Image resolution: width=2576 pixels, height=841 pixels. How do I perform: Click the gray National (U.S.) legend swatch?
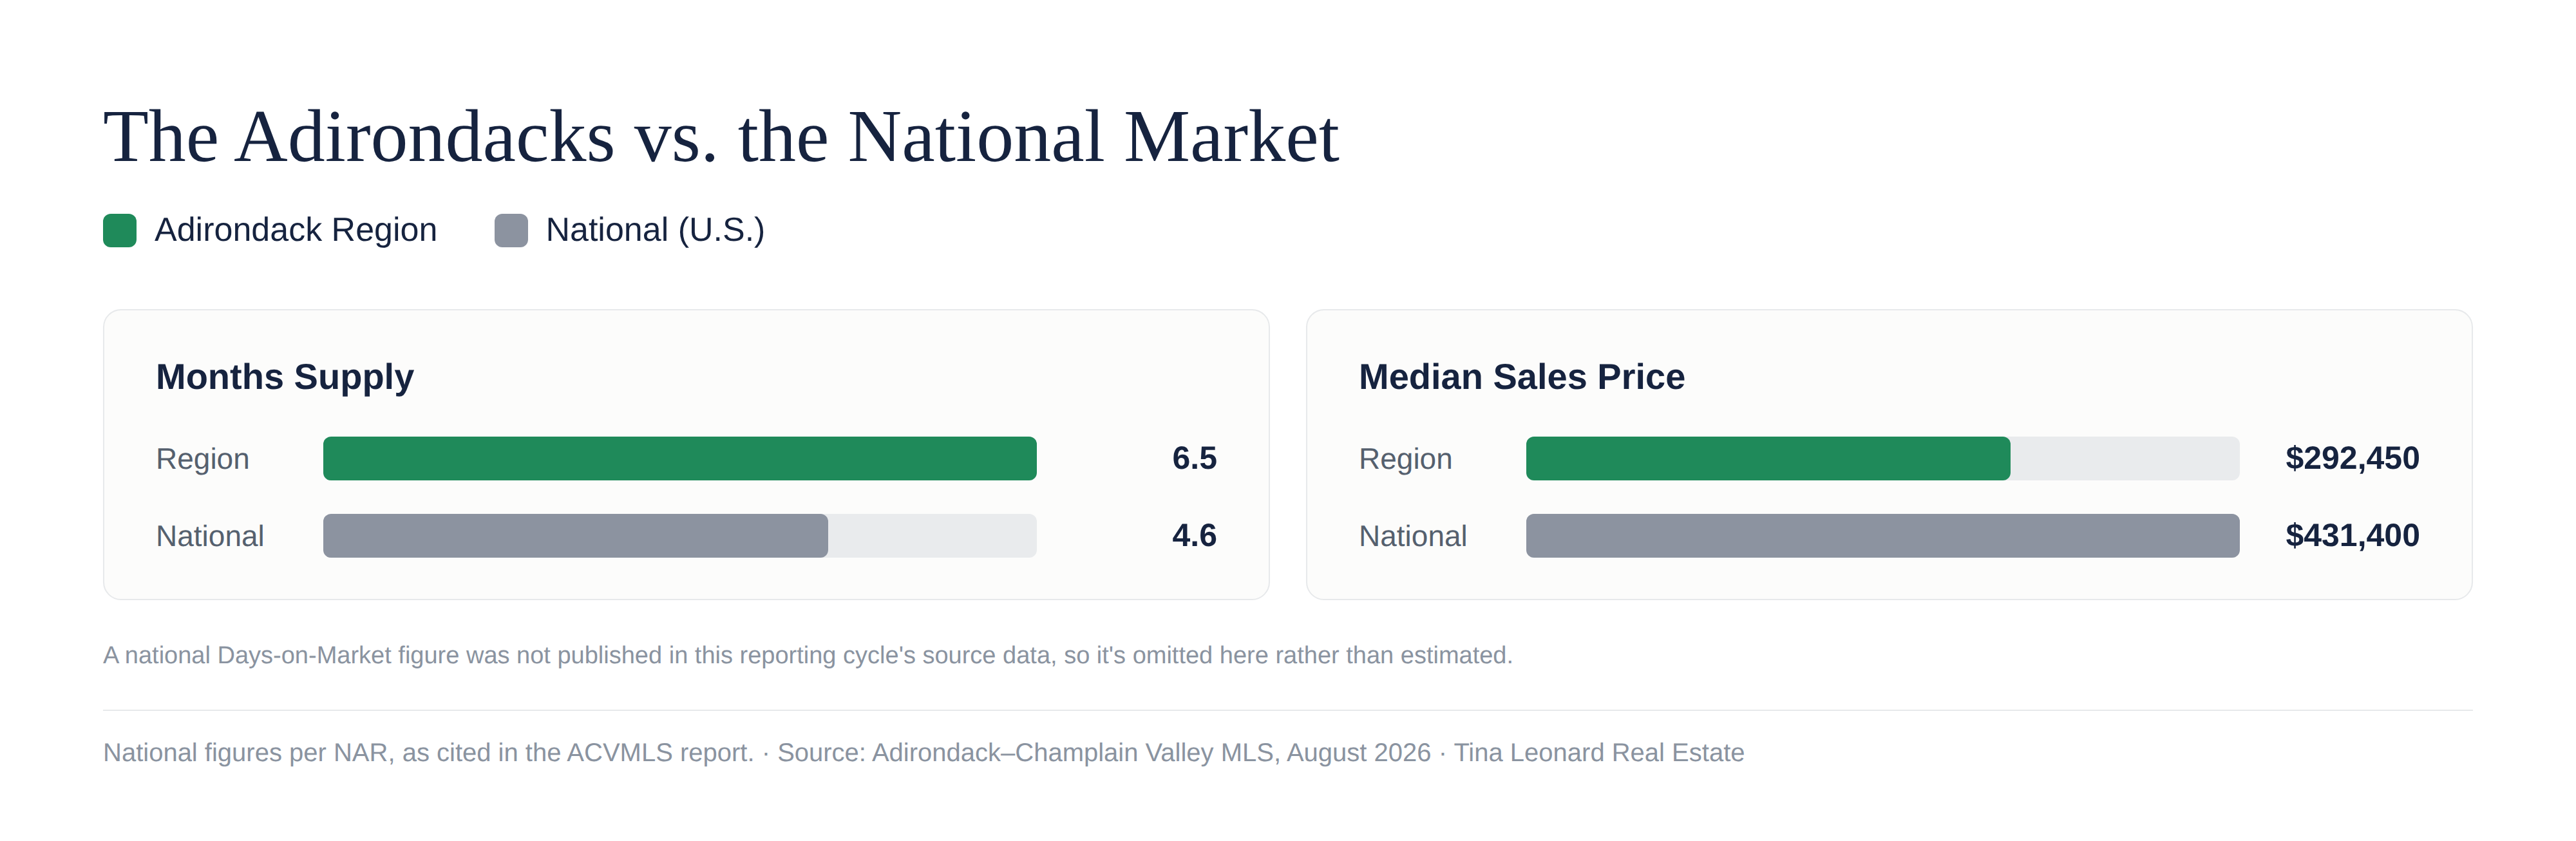[511, 230]
